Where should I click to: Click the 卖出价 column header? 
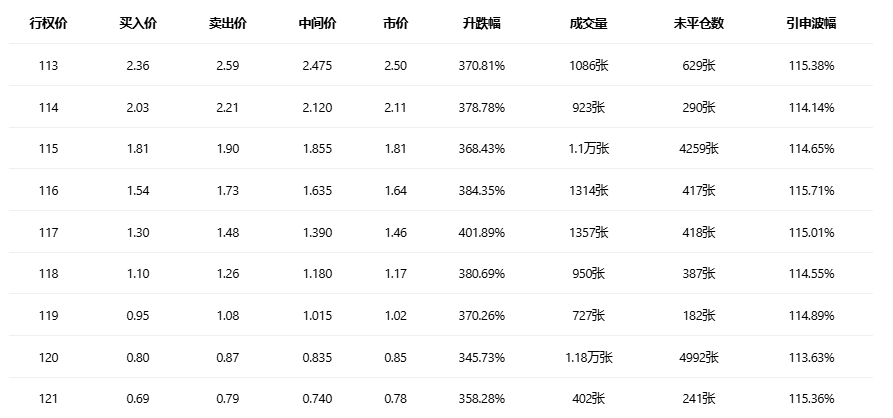[228, 23]
